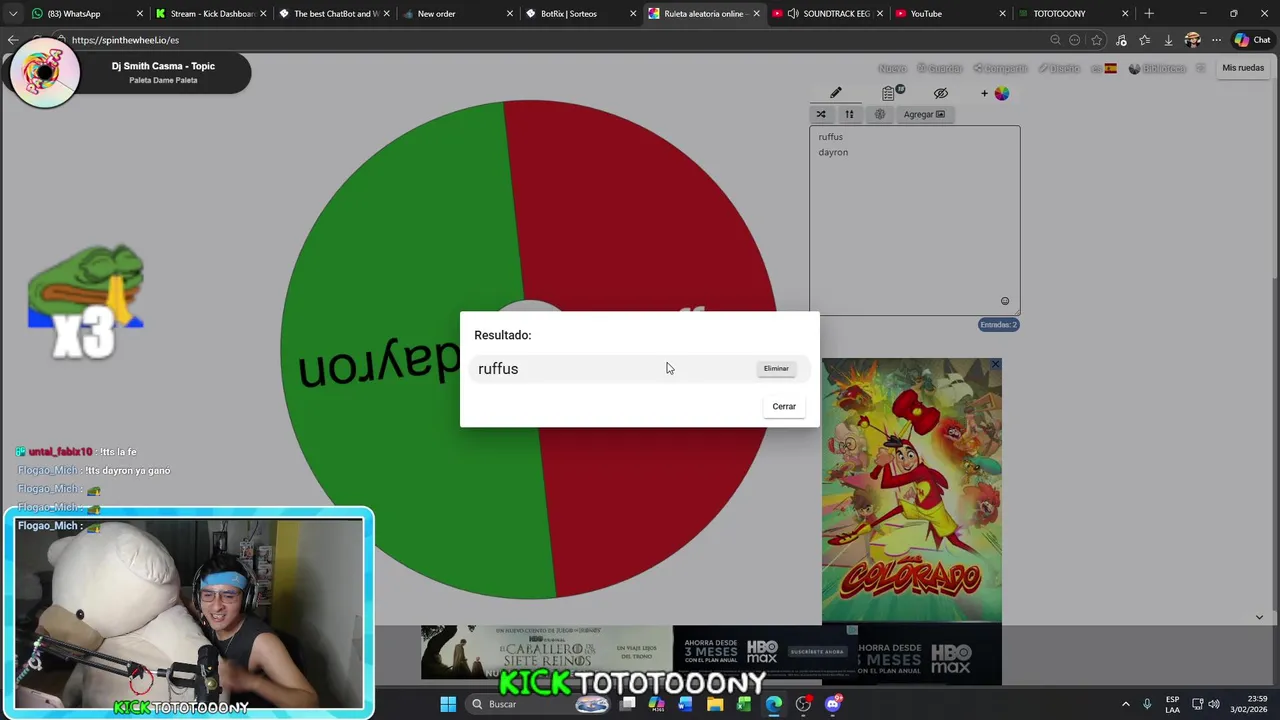Click the plus add wheel icon
This screenshot has height=720, width=1280.
[984, 93]
